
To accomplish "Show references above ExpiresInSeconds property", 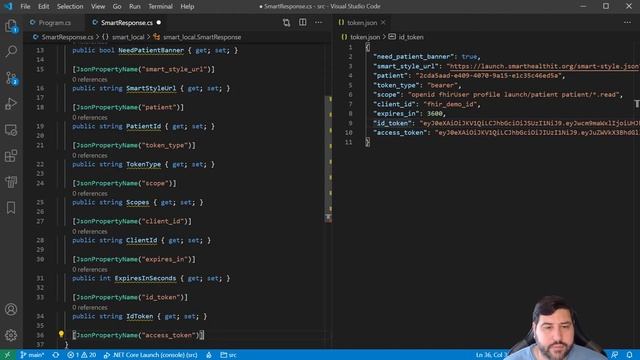I will [90, 269].
